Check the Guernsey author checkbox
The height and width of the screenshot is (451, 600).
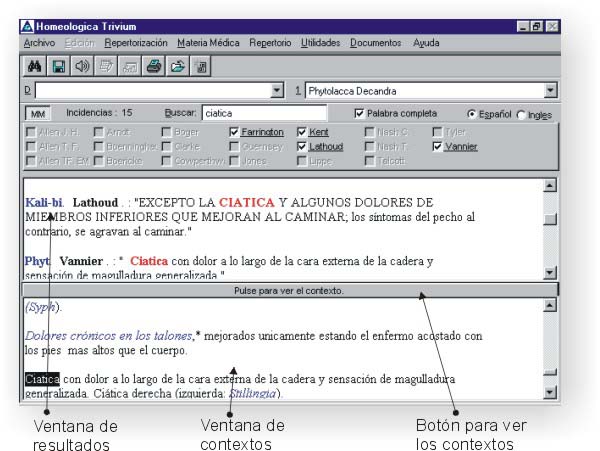tap(234, 147)
